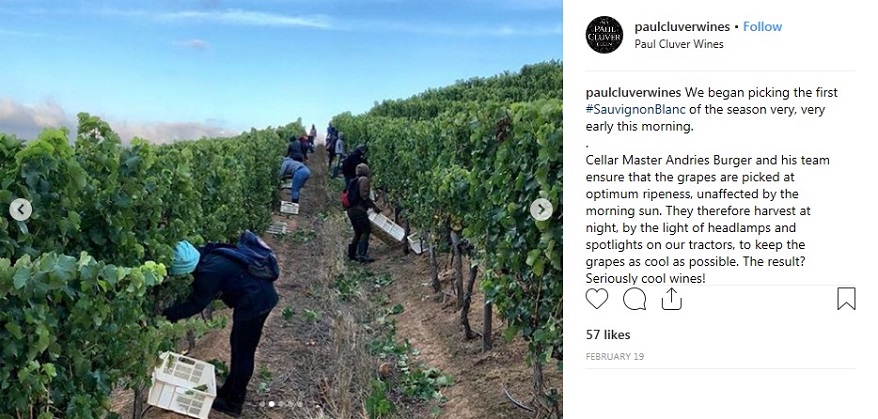The height and width of the screenshot is (419, 878).
Task: Open the paulcluverwines username in the header
Action: pos(682,26)
